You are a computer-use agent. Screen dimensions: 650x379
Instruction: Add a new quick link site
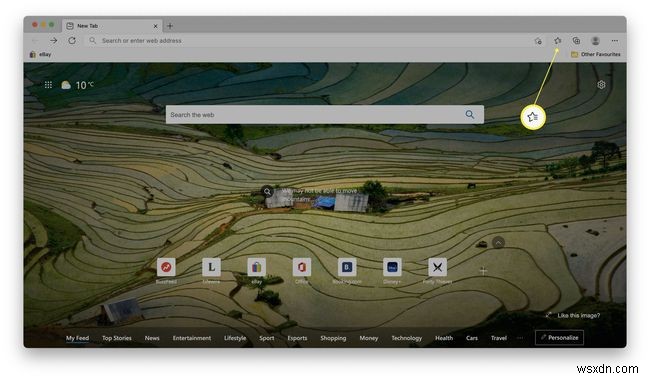coord(483,271)
